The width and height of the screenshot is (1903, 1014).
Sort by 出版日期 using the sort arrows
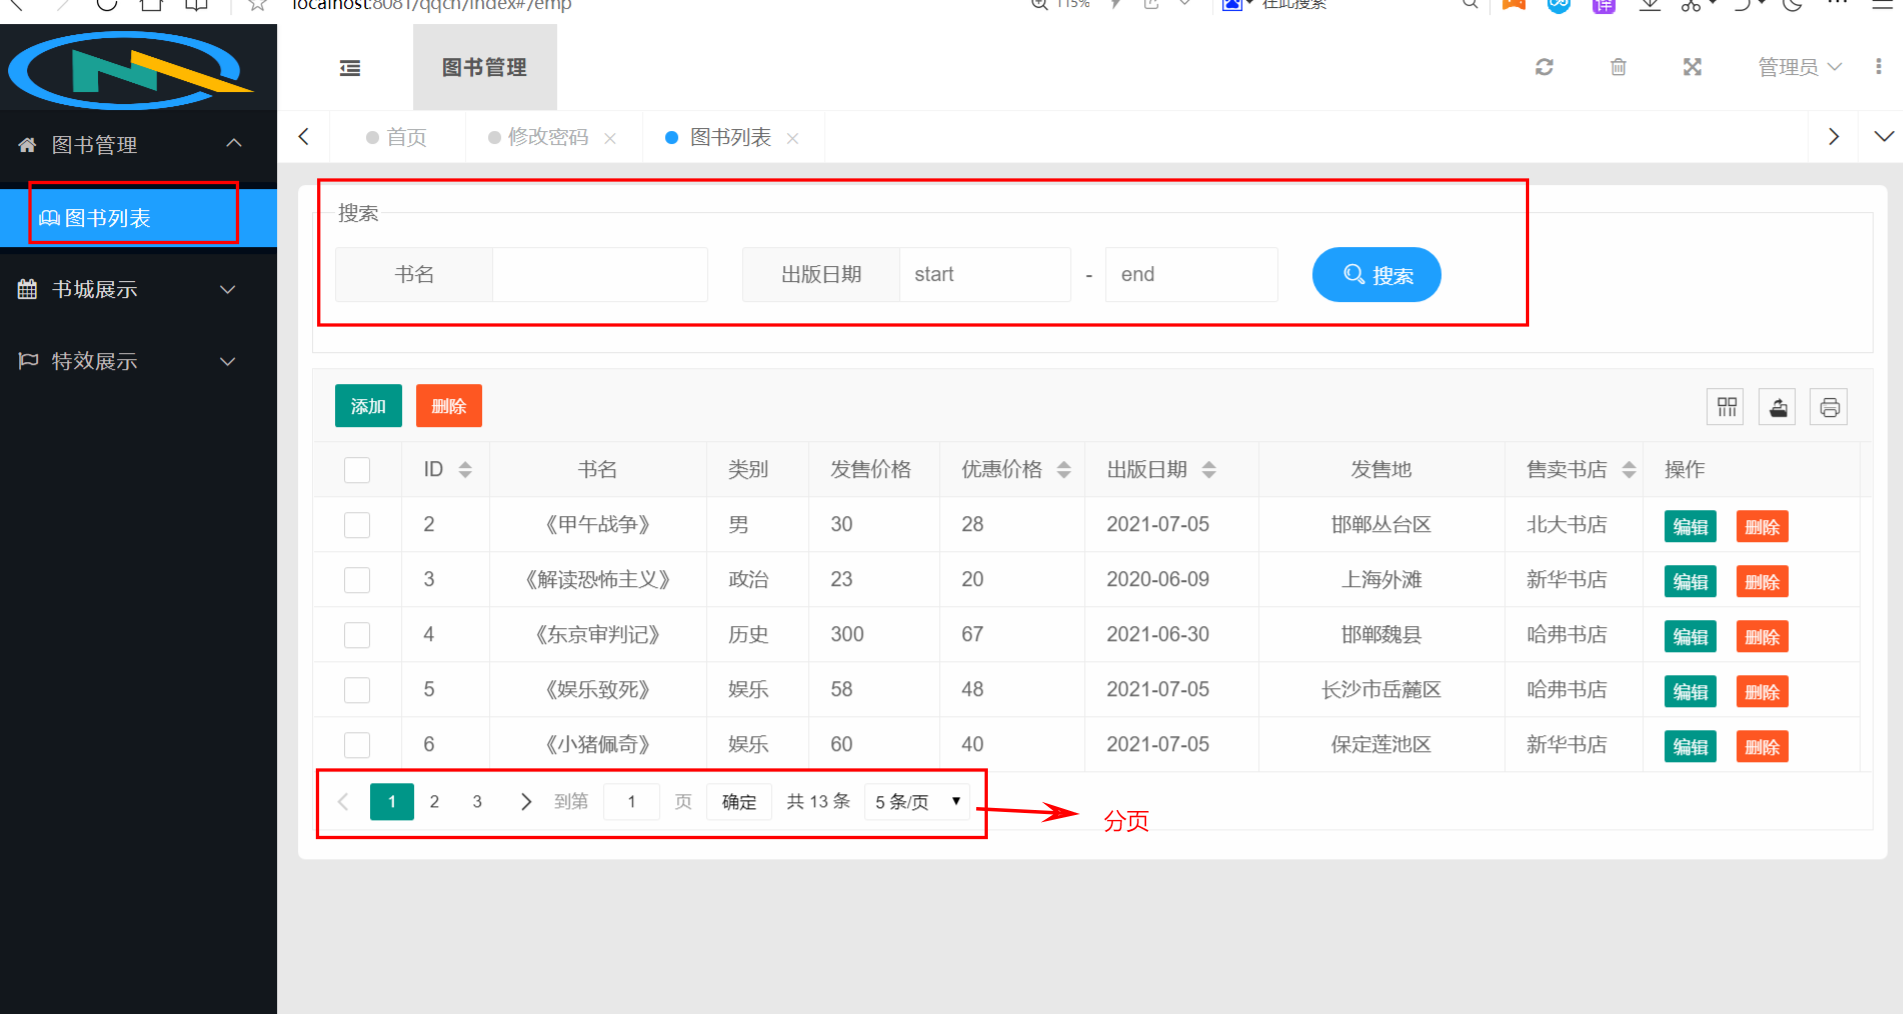[1209, 470]
